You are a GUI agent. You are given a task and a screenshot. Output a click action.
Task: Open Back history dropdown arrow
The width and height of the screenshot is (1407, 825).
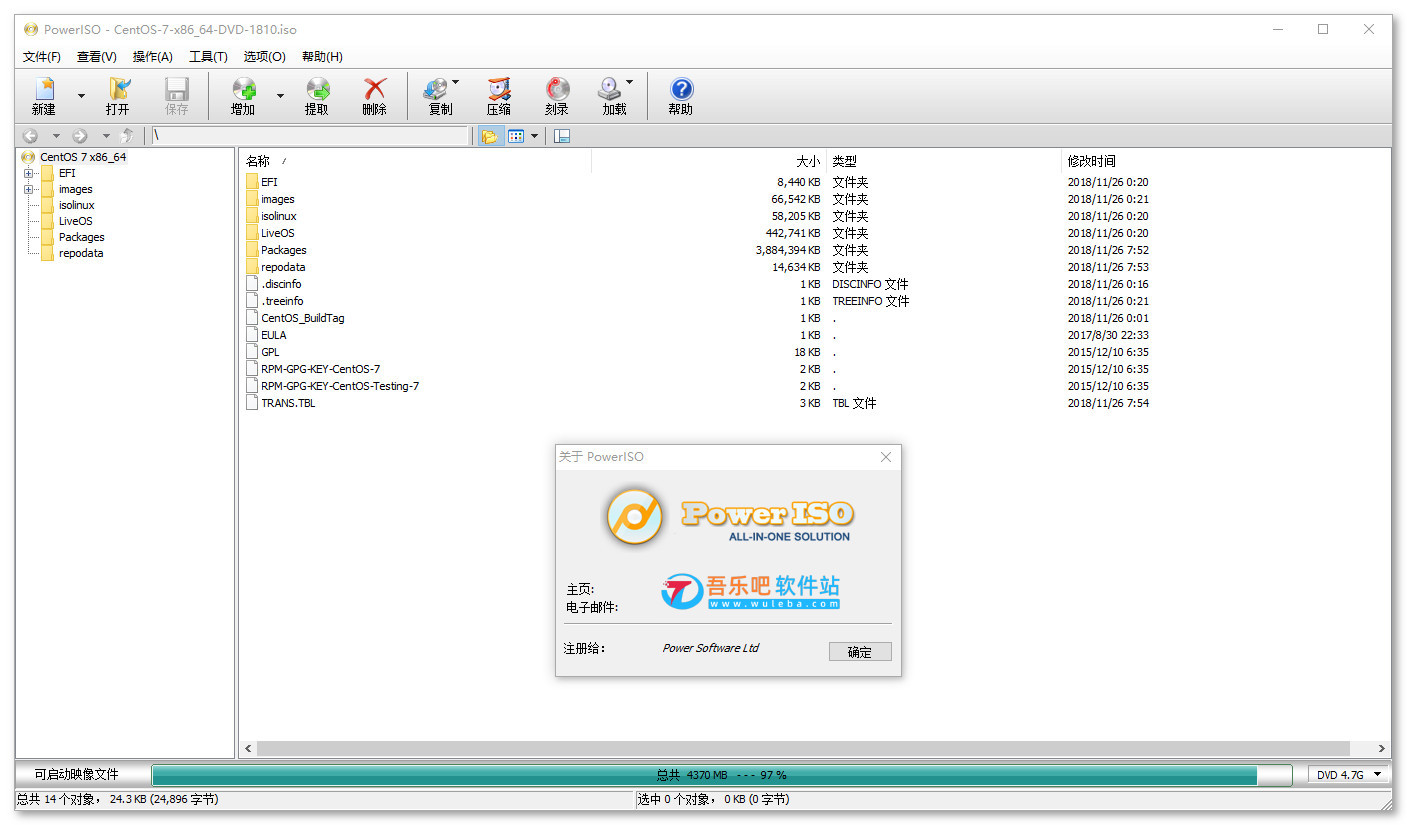tap(56, 136)
